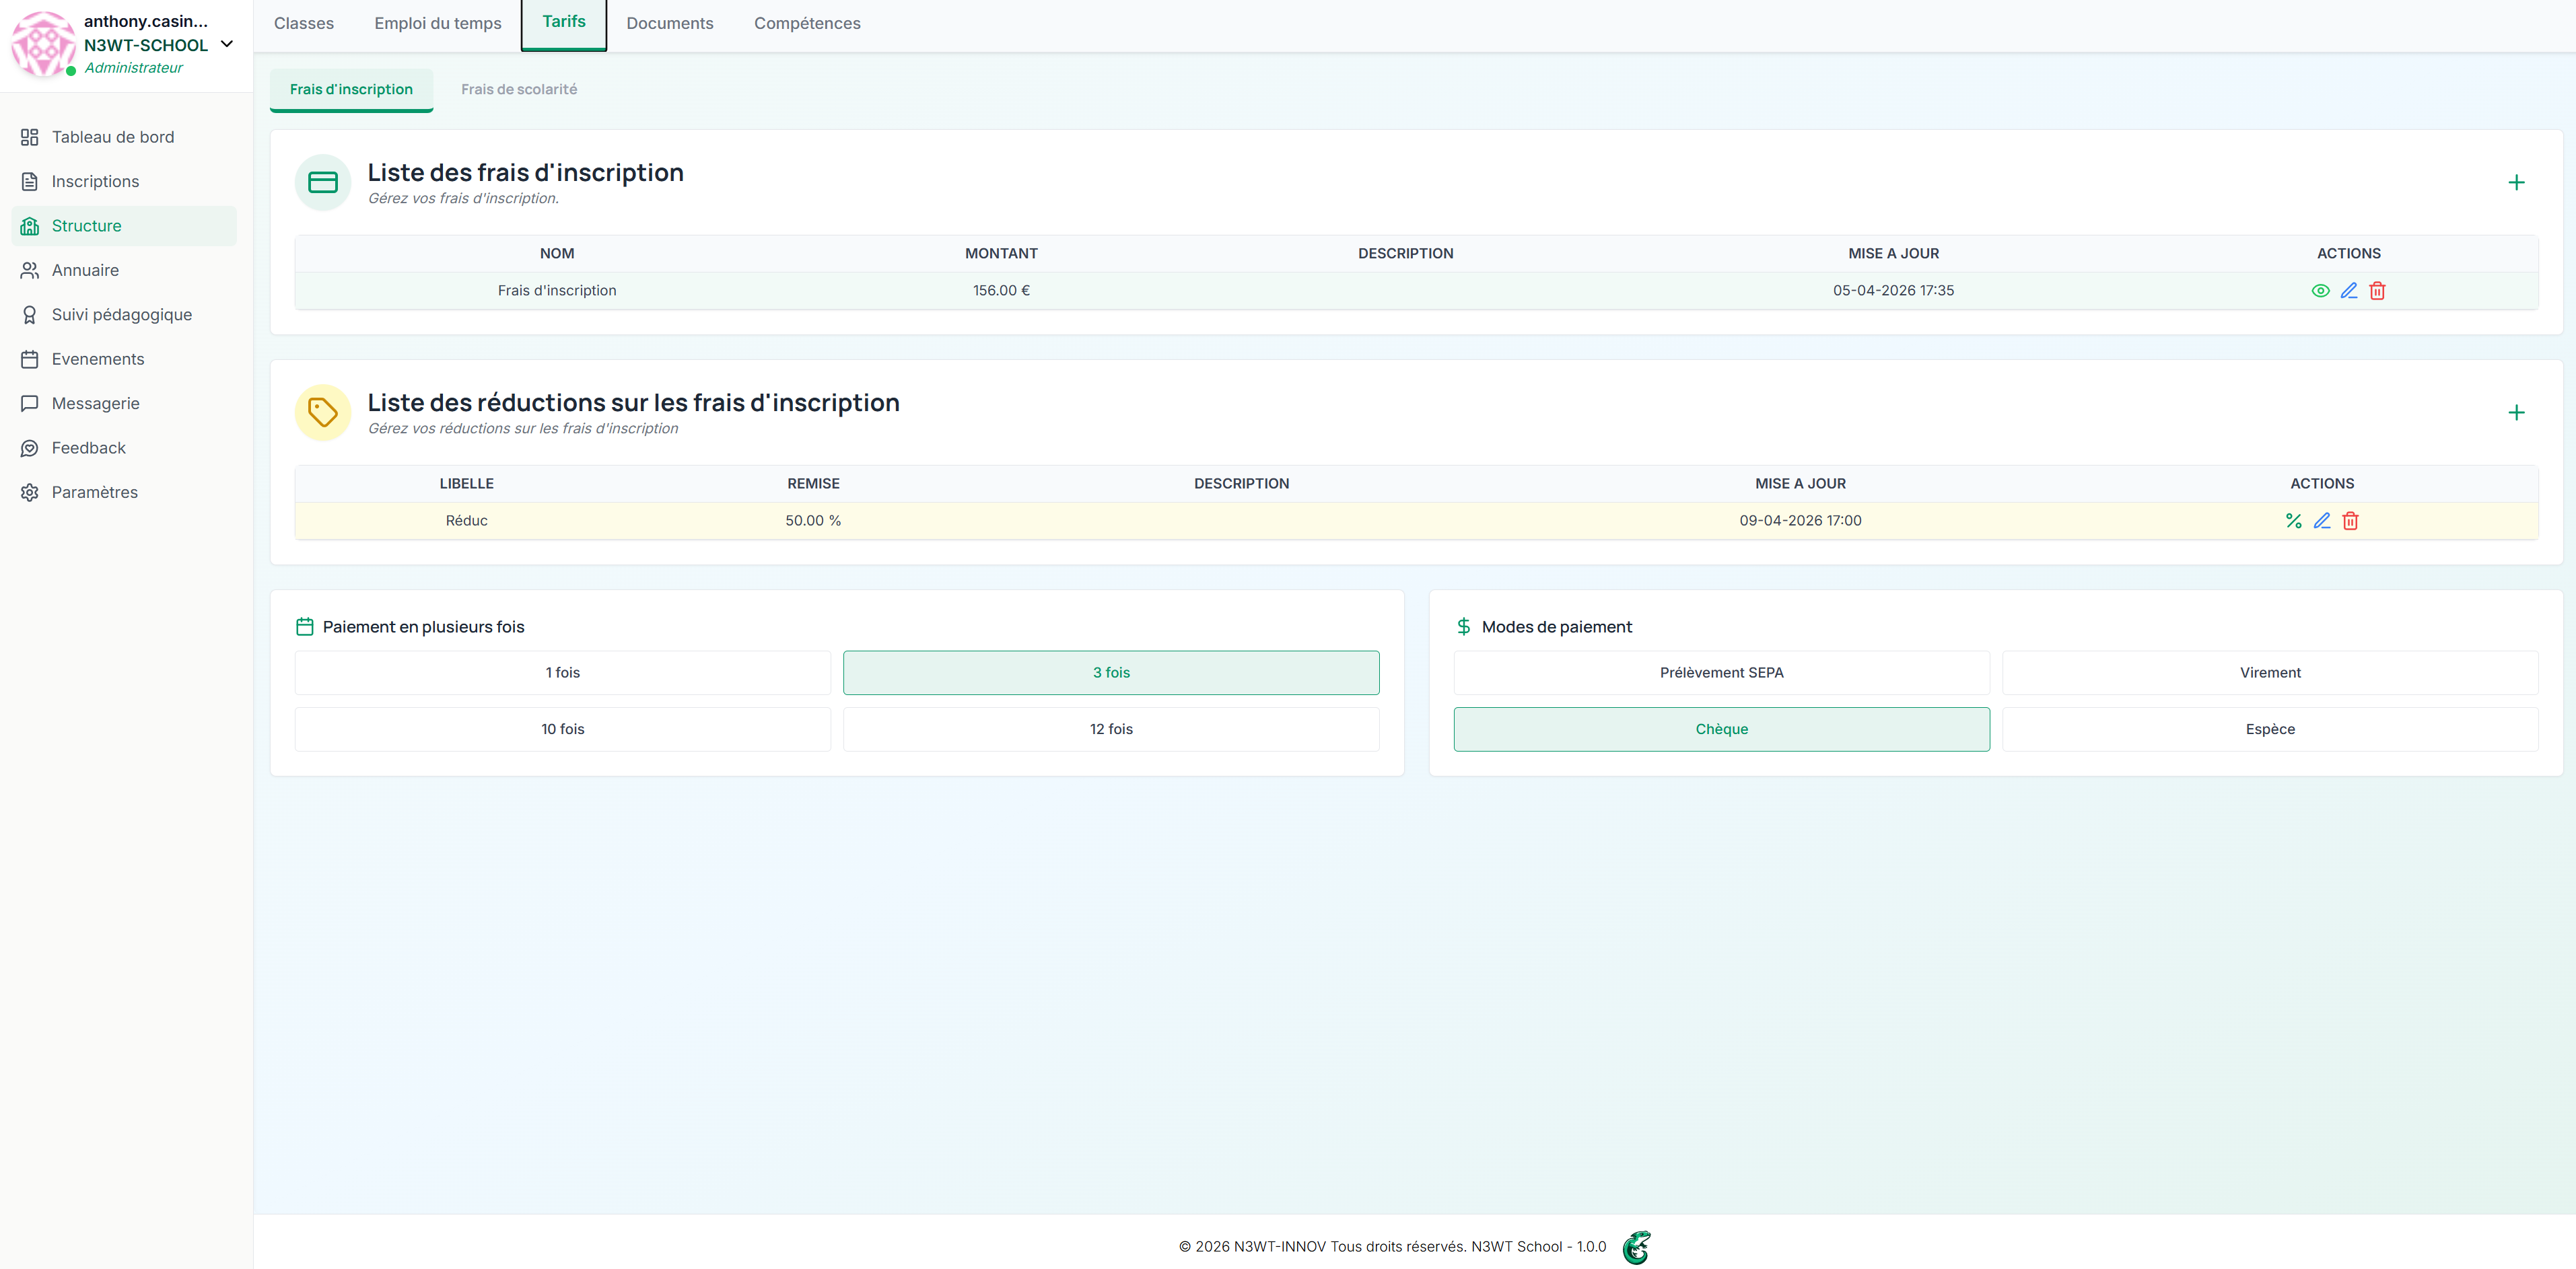
Task: Click the yellow tag icon beside reductions title
Action: [x=323, y=412]
